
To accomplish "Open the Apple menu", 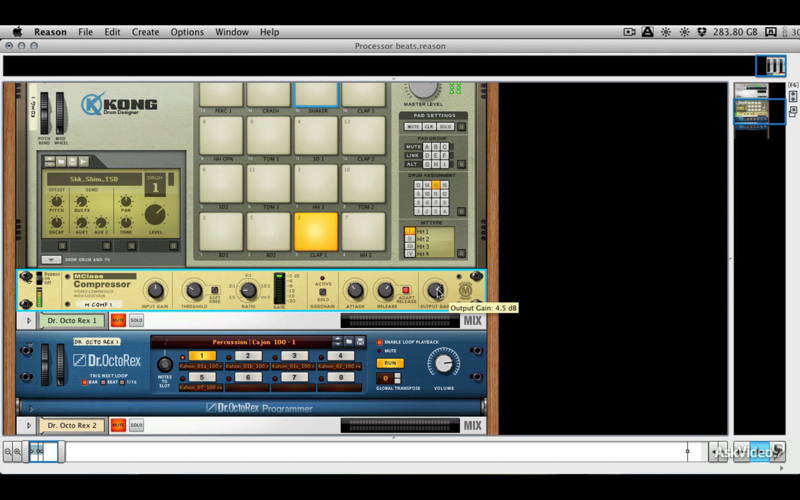I will point(17,32).
